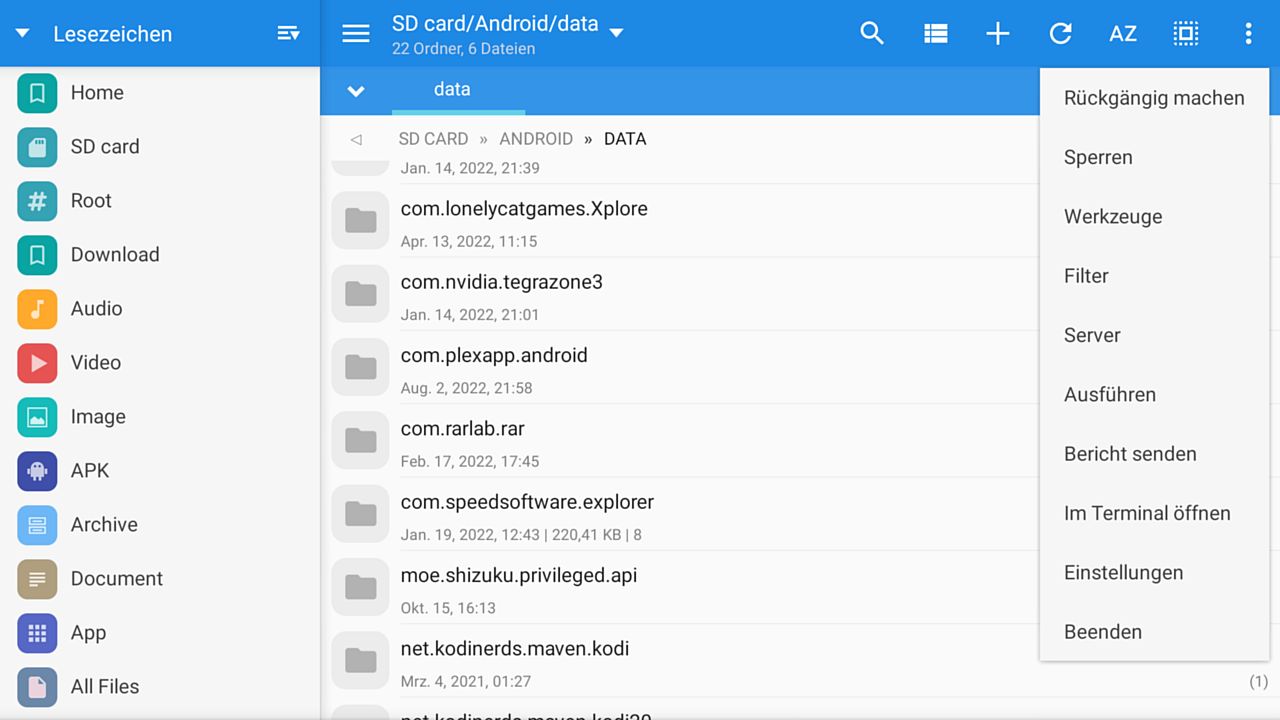Select Ausführen menu entry
The height and width of the screenshot is (720, 1280).
1154,395
